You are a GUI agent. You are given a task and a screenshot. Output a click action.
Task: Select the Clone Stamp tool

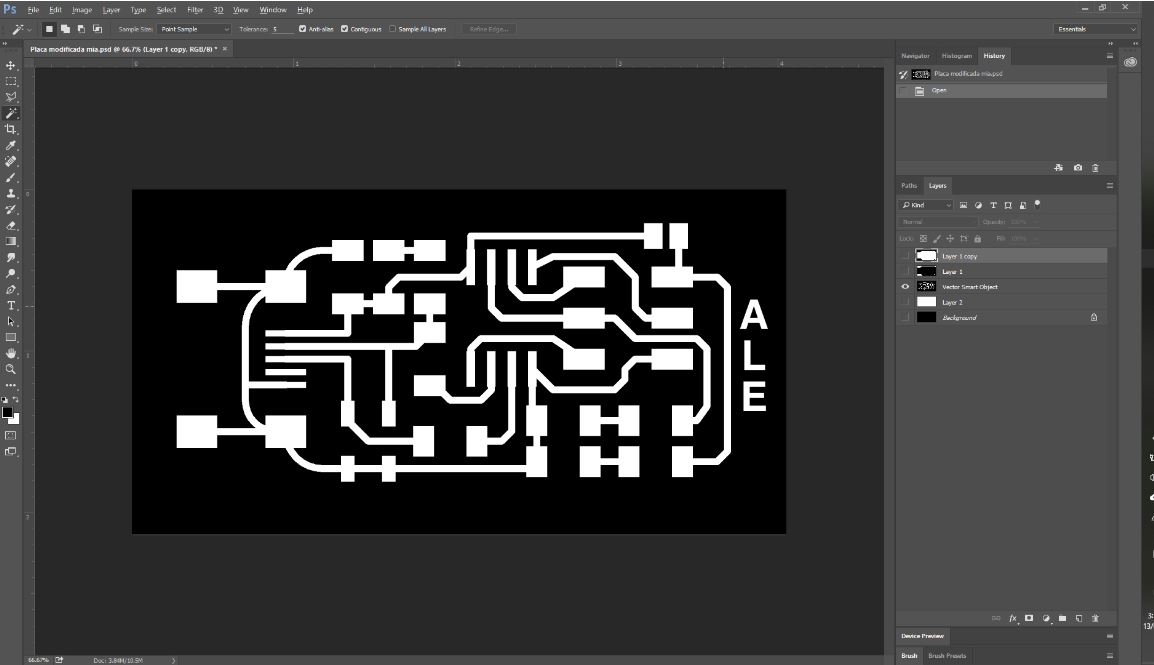point(10,193)
